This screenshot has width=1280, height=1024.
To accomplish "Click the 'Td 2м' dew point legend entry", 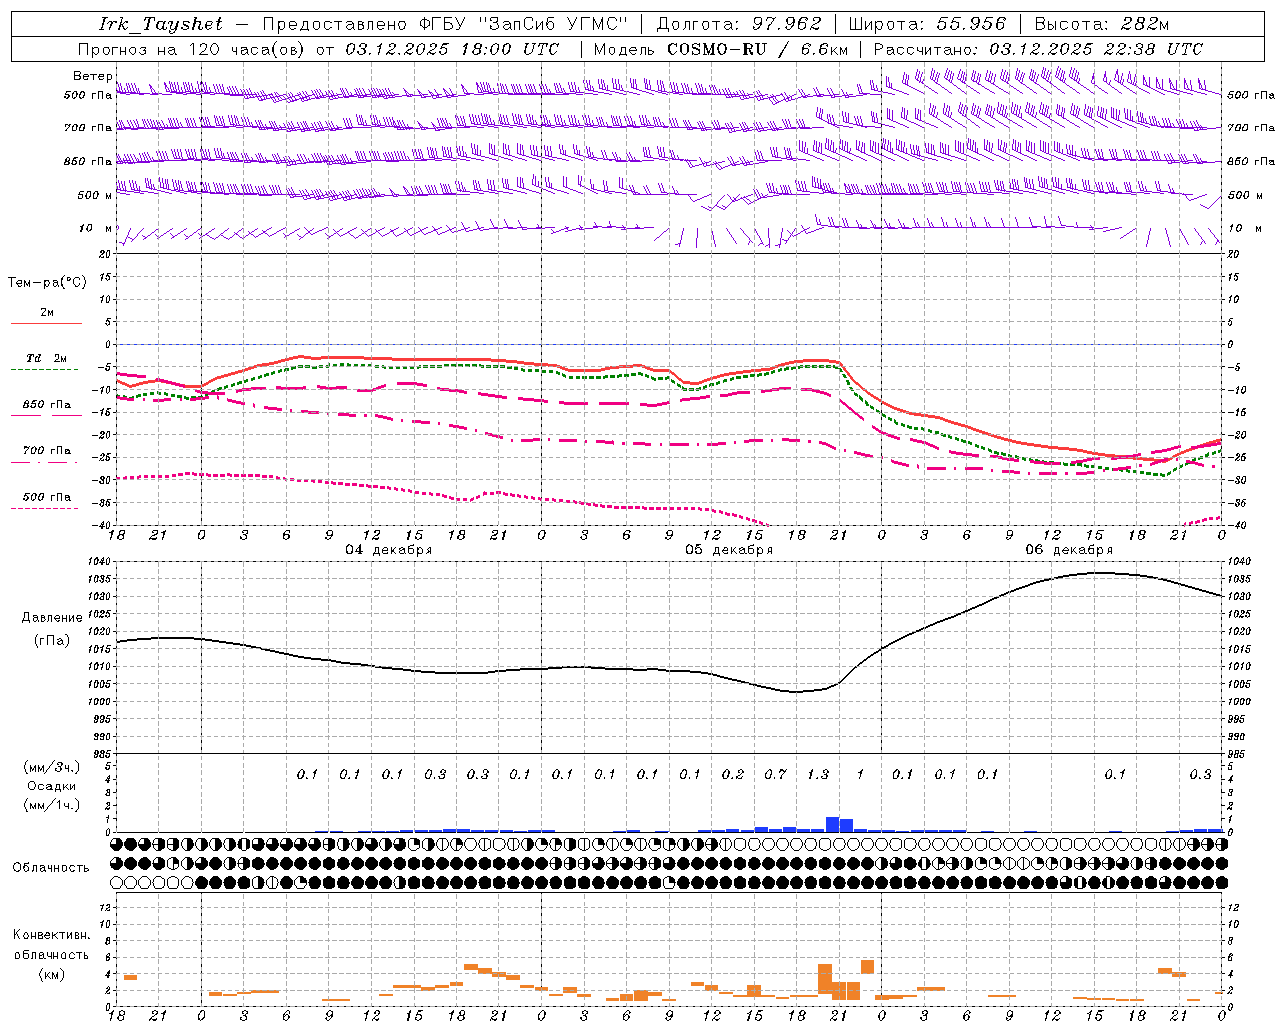I will coord(47,358).
